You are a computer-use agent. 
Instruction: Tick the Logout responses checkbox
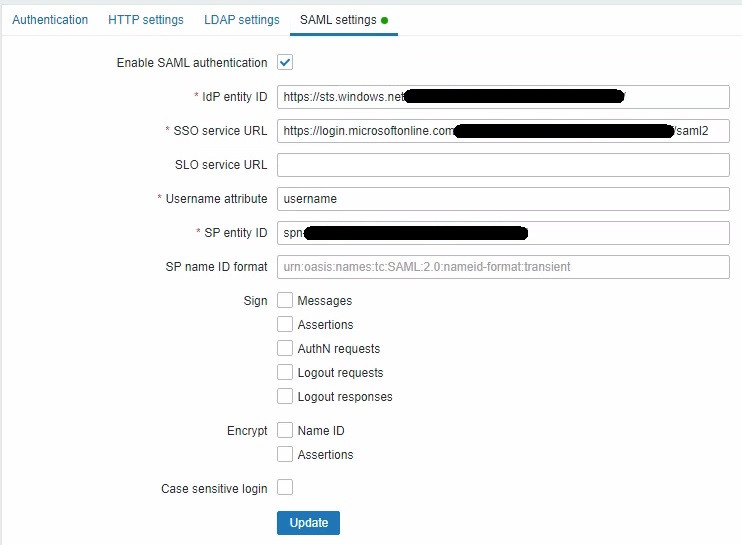[x=285, y=396]
